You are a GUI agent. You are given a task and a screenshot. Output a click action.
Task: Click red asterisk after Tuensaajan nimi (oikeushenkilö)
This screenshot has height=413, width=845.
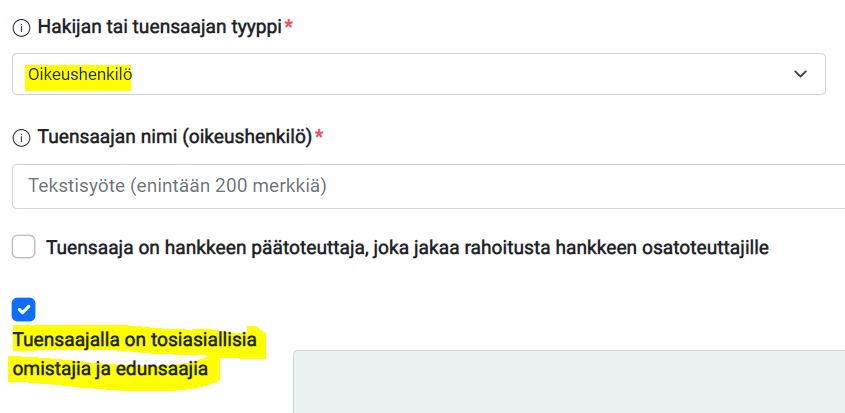(319, 136)
